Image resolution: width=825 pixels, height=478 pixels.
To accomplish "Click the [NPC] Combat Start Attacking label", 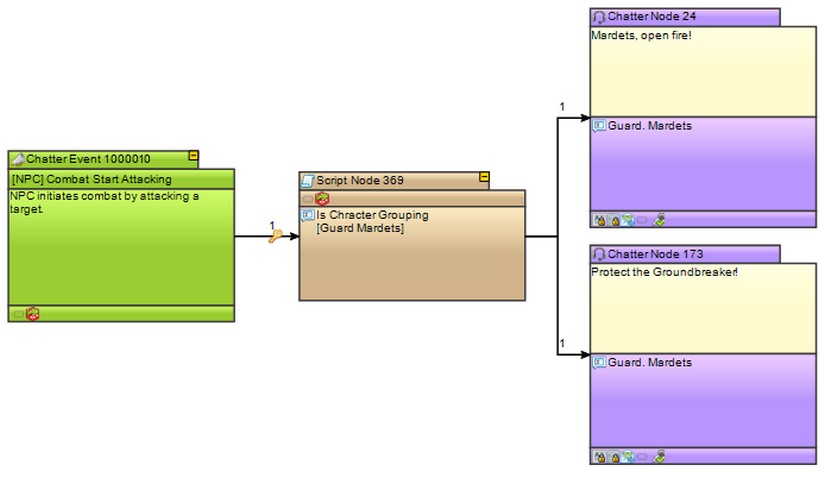I will coord(92,179).
